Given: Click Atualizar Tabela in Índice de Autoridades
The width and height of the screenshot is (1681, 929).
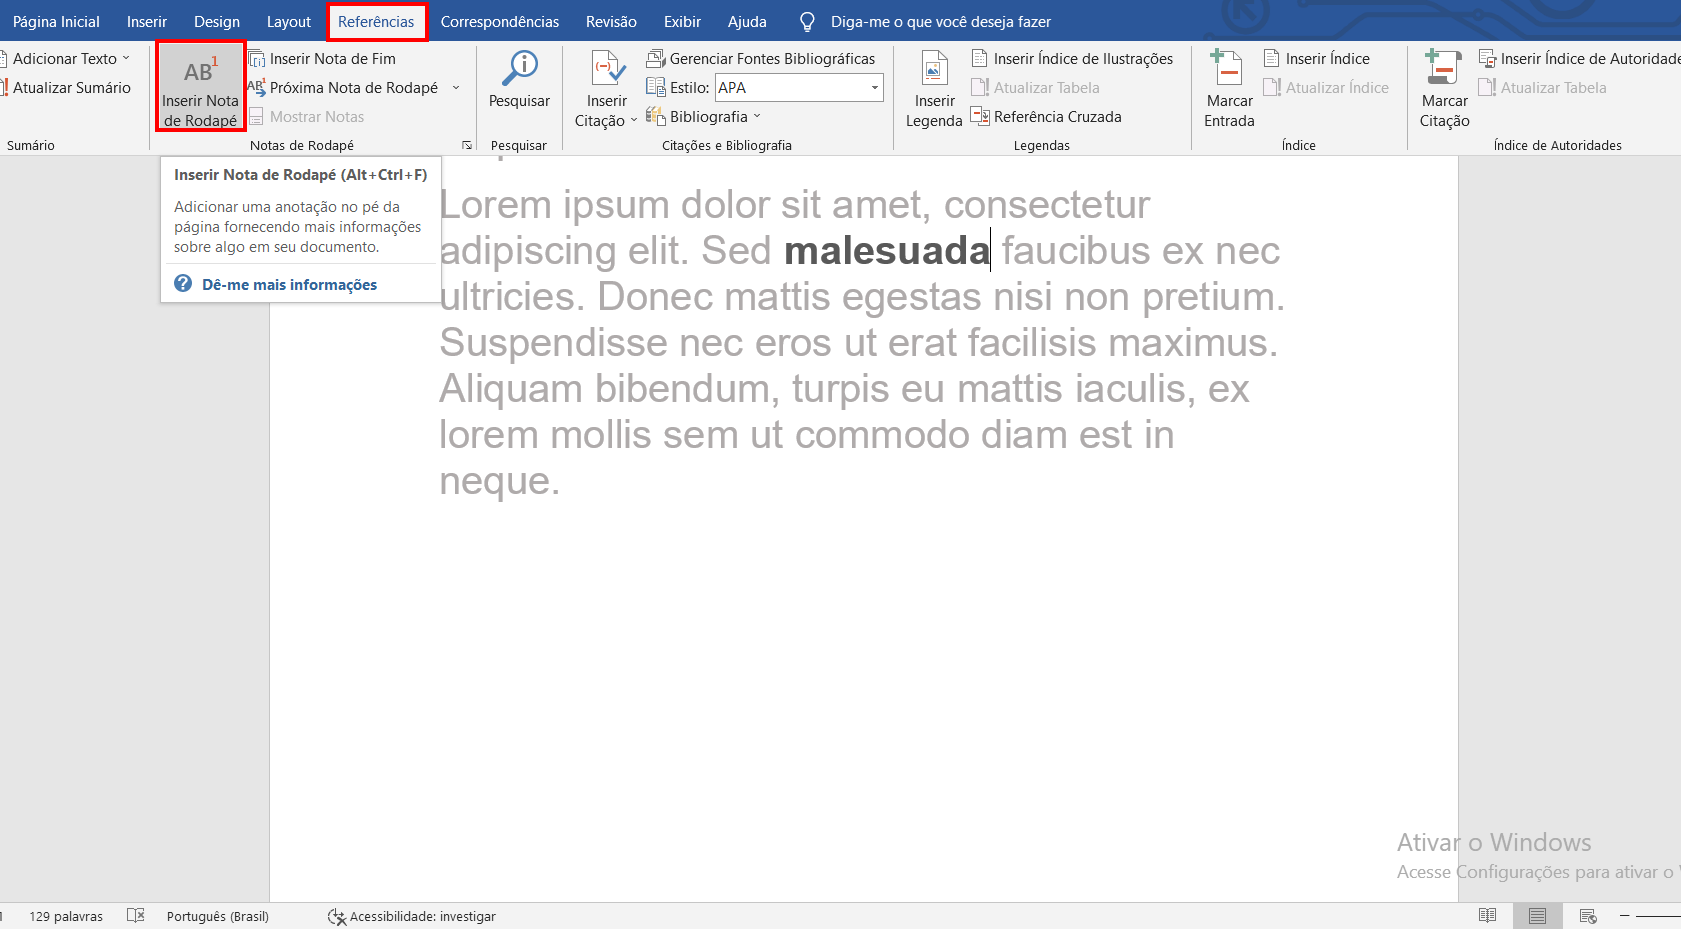Looking at the screenshot, I should coord(1543,88).
